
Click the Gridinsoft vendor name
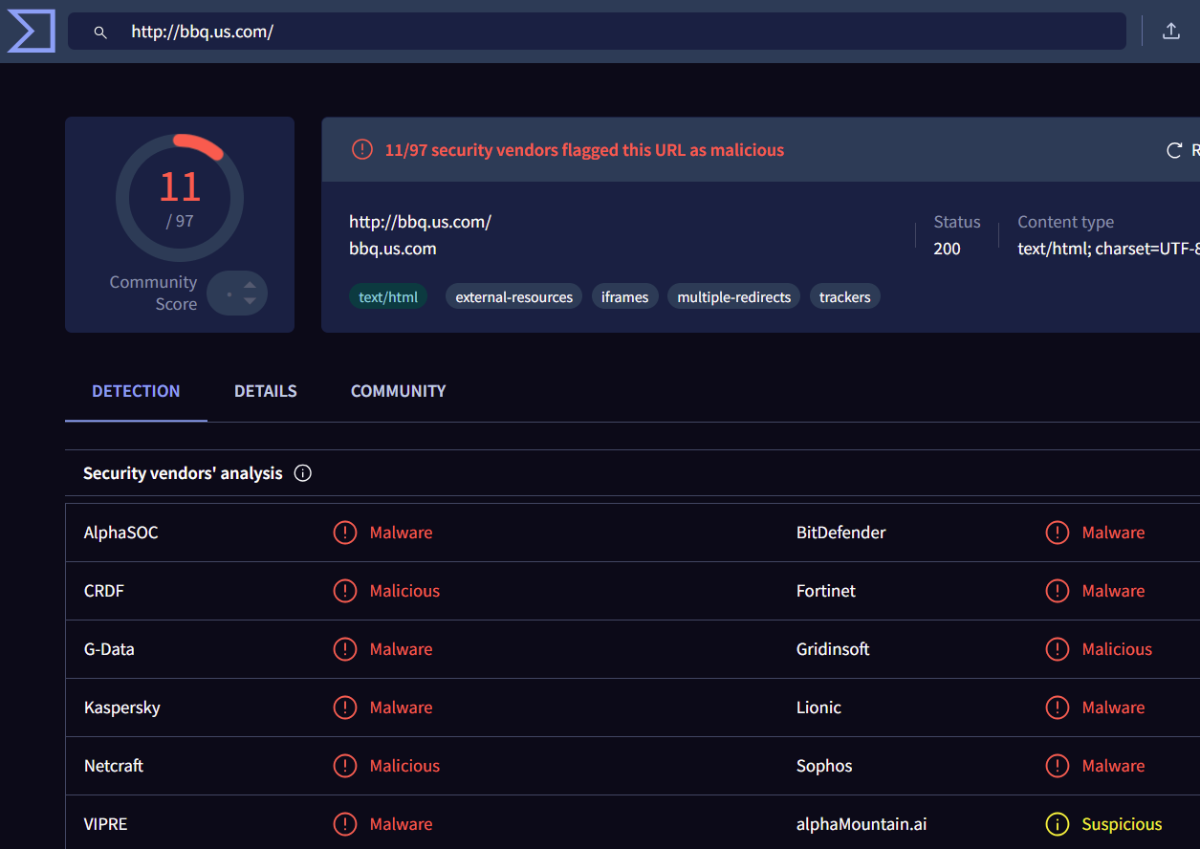point(833,649)
